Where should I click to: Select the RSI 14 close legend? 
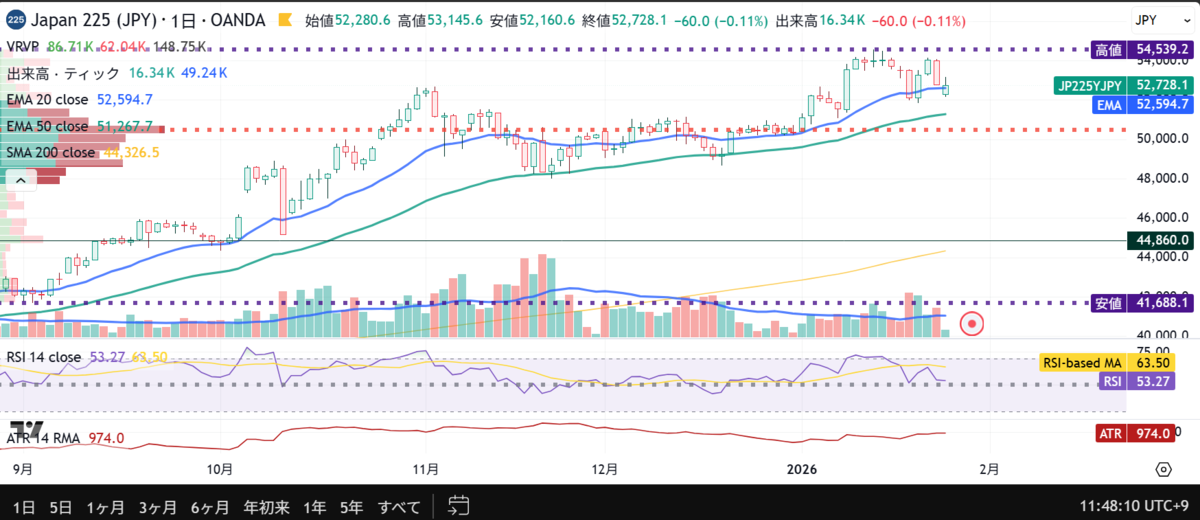coord(44,356)
